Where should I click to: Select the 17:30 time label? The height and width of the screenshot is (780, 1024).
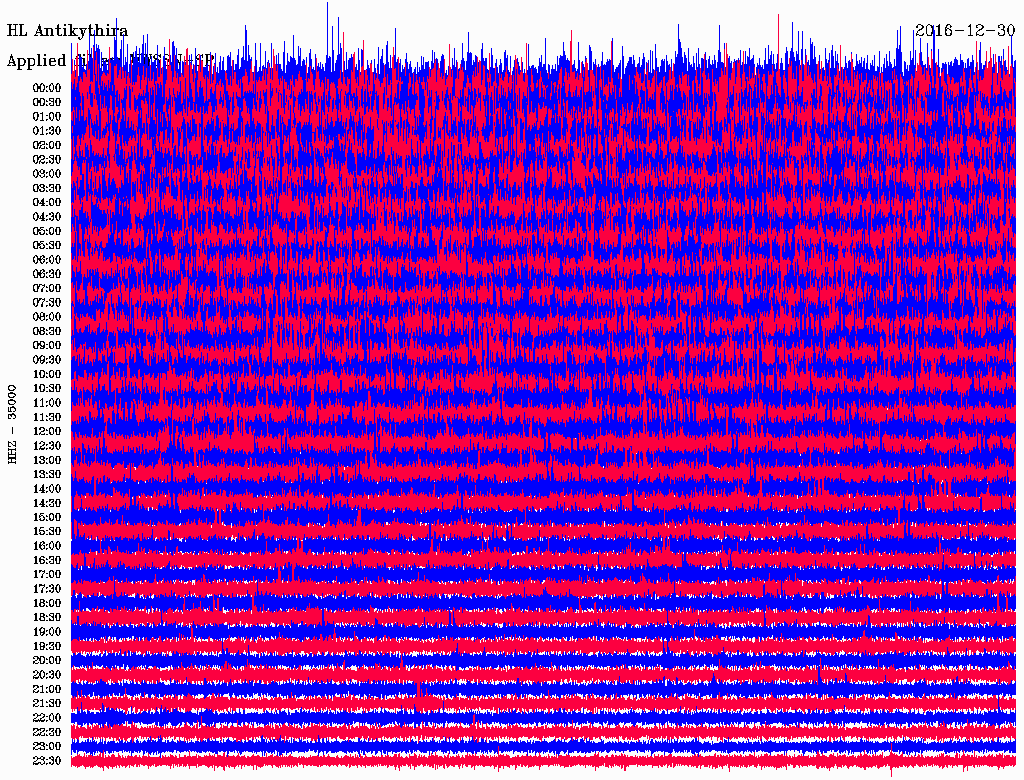[46, 589]
